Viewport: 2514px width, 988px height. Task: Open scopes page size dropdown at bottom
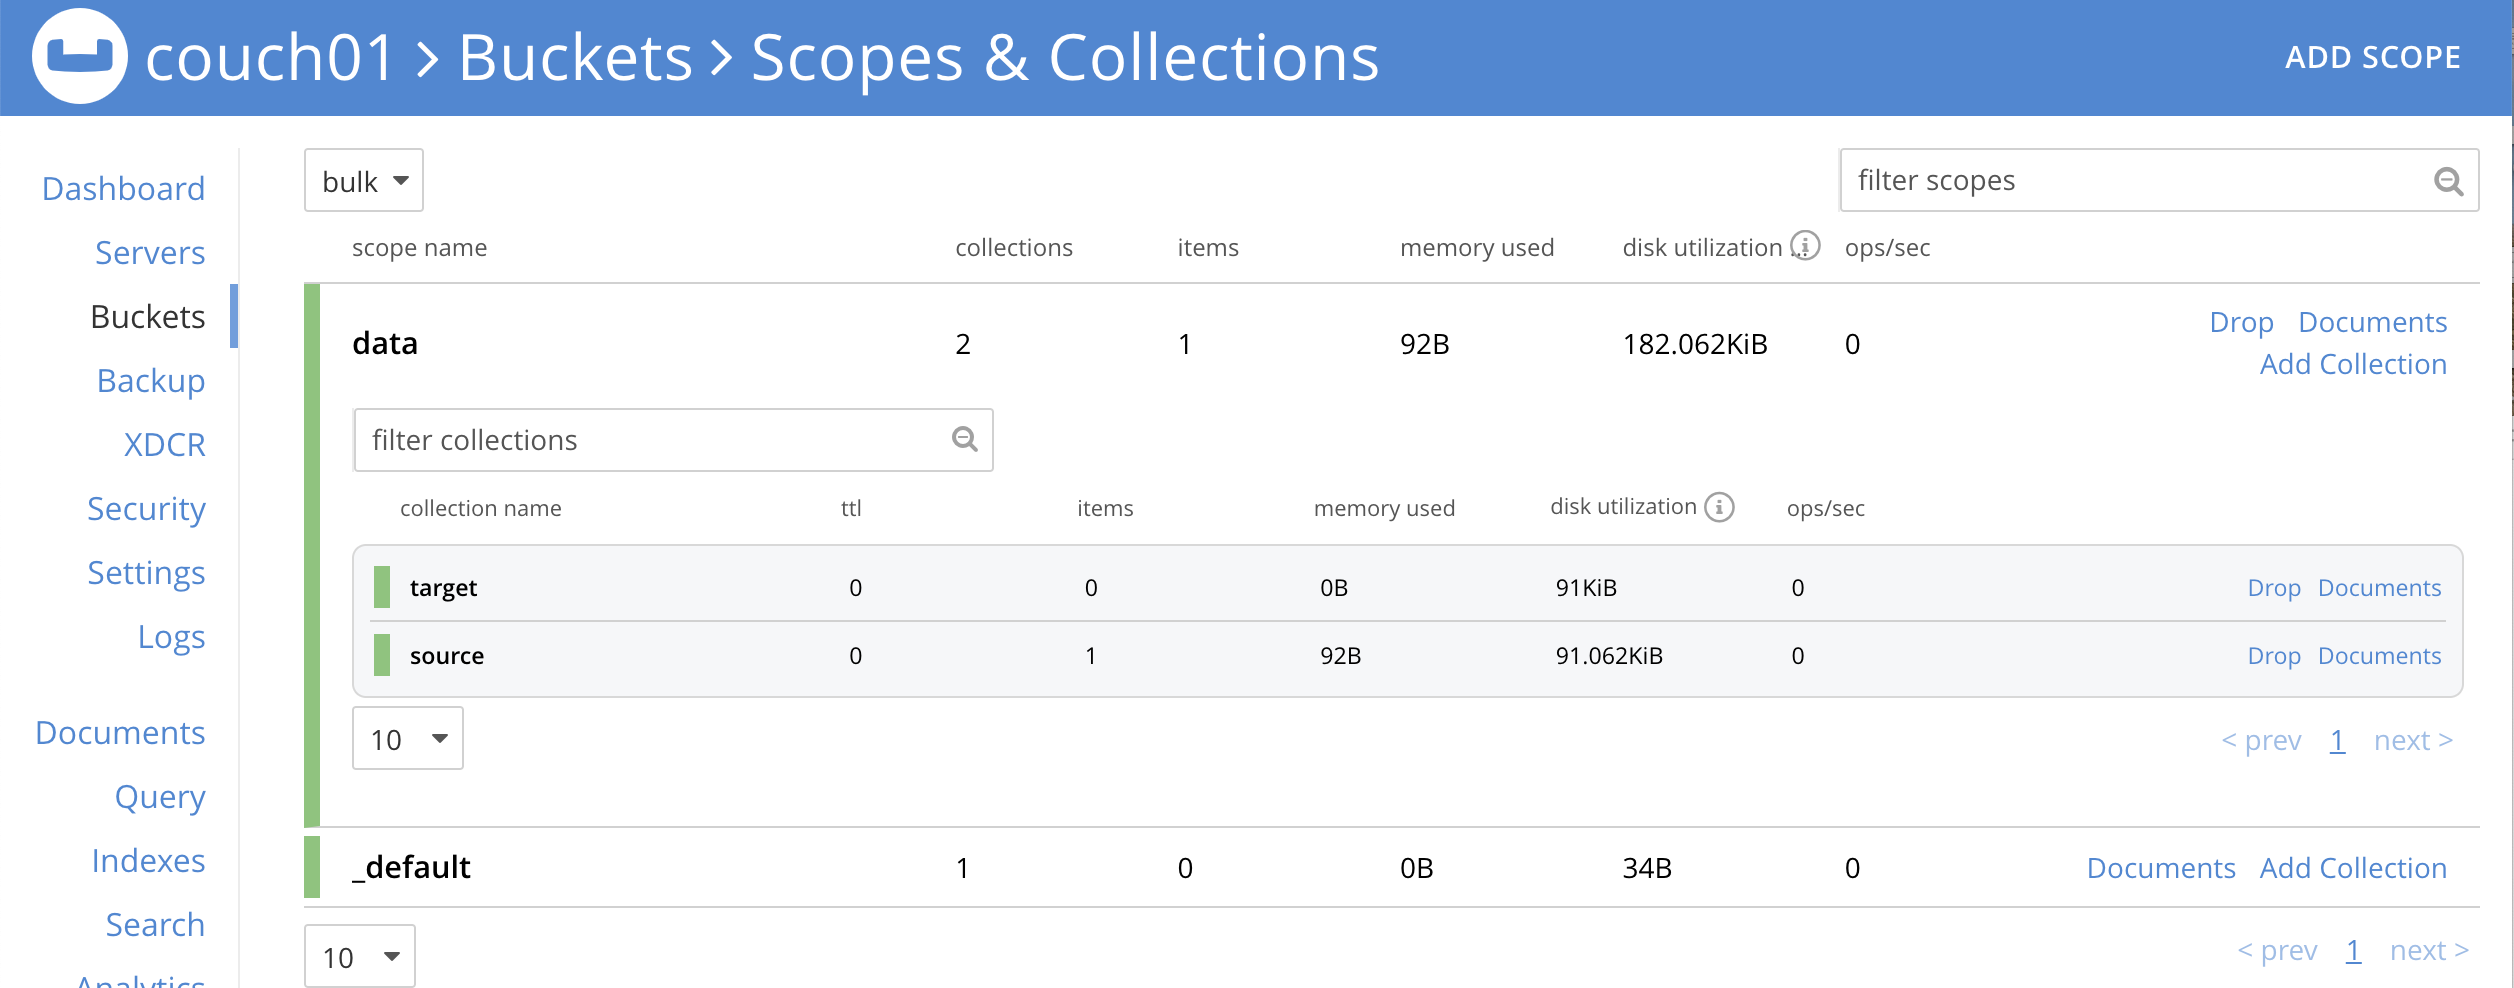coord(360,957)
